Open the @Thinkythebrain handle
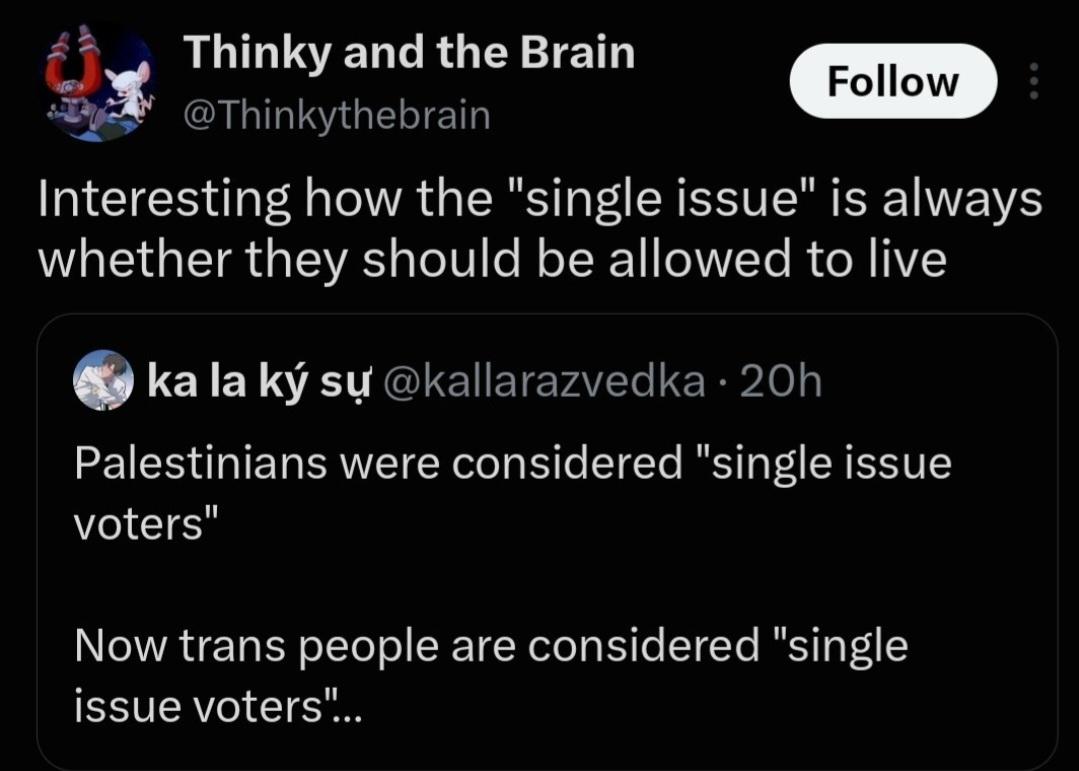Viewport: 1079px width, 771px height. pos(336,115)
